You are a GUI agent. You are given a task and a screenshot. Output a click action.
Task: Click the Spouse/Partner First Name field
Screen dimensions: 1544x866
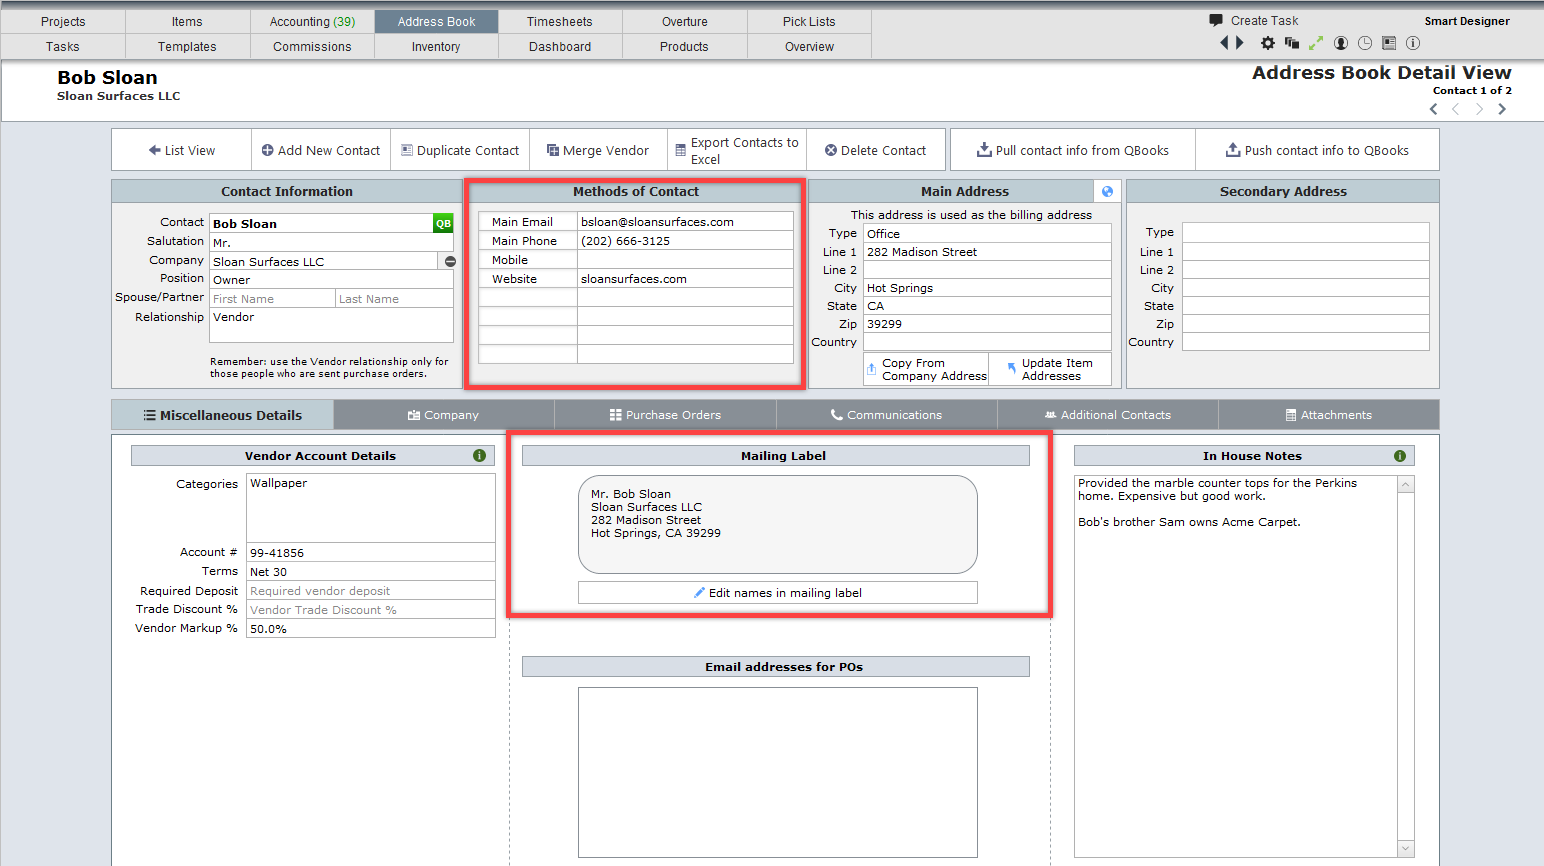[x=272, y=299]
